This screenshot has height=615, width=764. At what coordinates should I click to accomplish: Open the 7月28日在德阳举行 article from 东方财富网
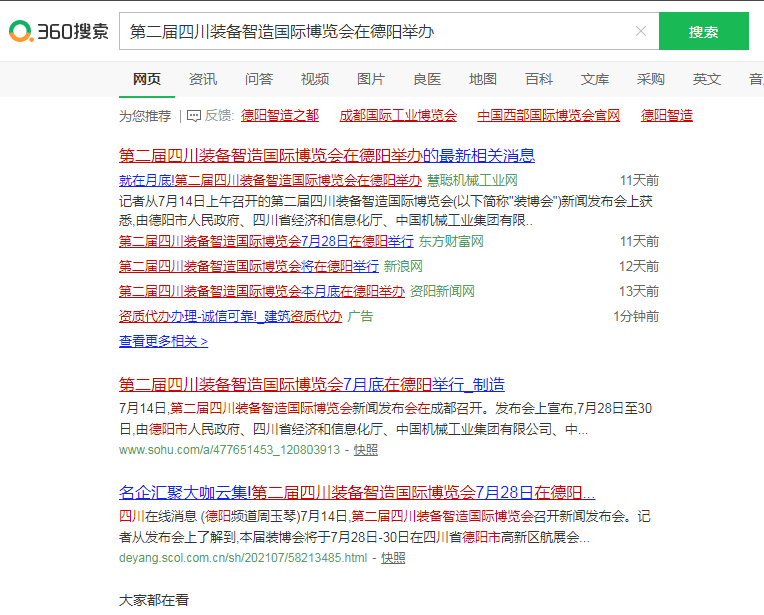(x=266, y=241)
